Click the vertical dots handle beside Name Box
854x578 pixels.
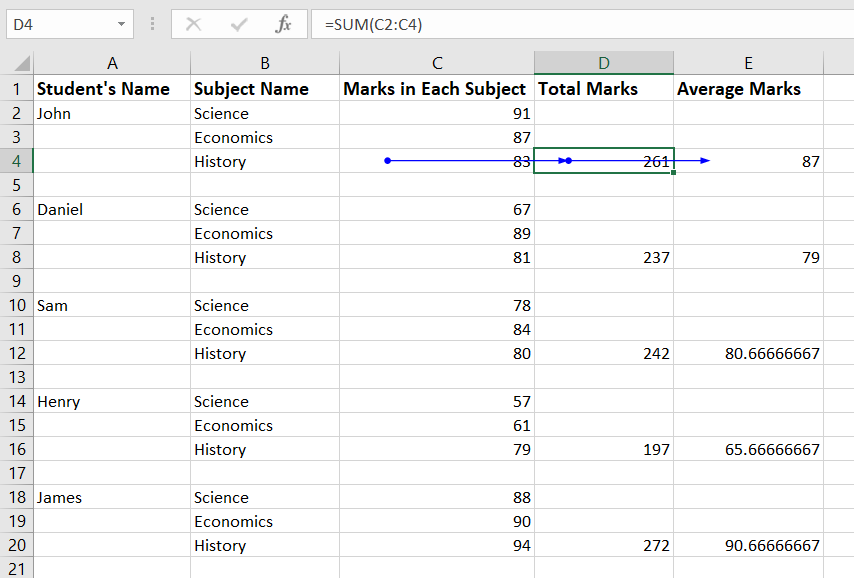152,24
